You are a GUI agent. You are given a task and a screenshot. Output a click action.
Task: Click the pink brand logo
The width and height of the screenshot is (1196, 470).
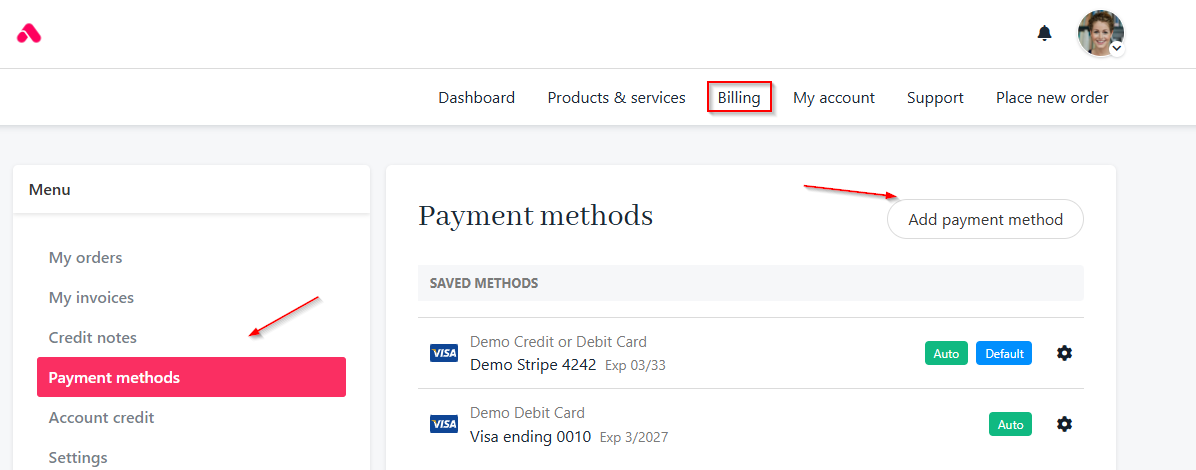(29, 34)
